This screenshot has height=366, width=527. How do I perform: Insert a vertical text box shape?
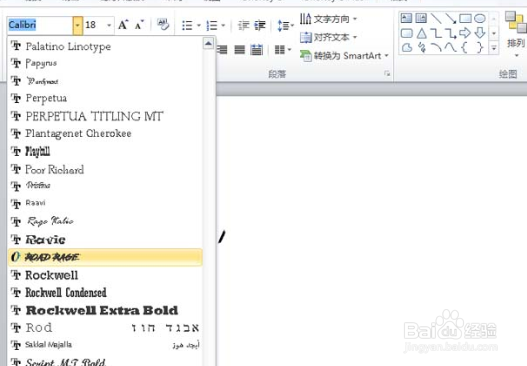point(421,18)
